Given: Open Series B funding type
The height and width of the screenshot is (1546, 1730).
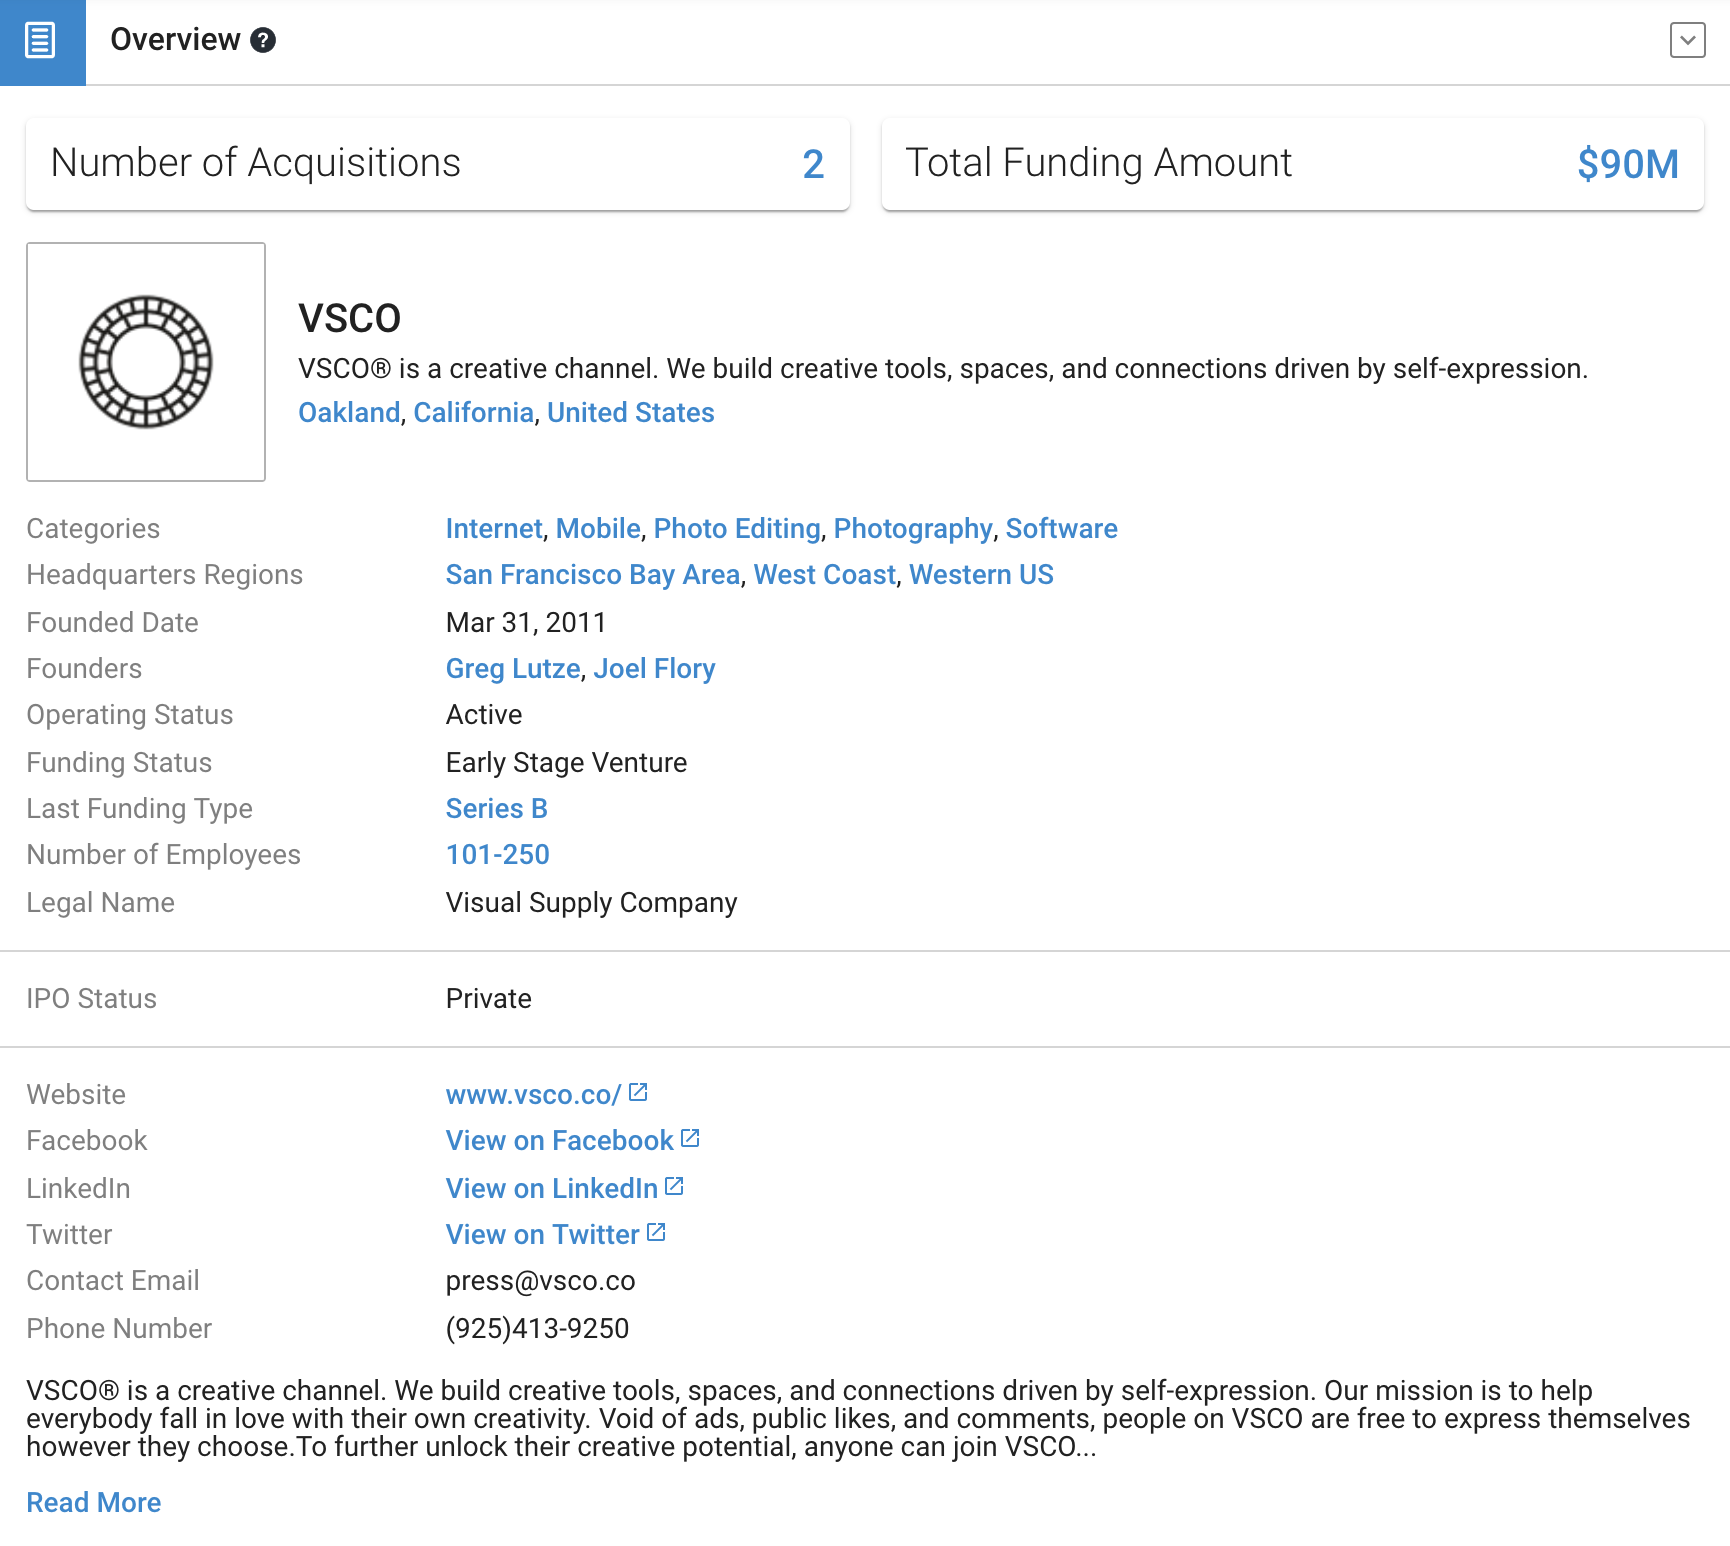Looking at the screenshot, I should click(496, 809).
